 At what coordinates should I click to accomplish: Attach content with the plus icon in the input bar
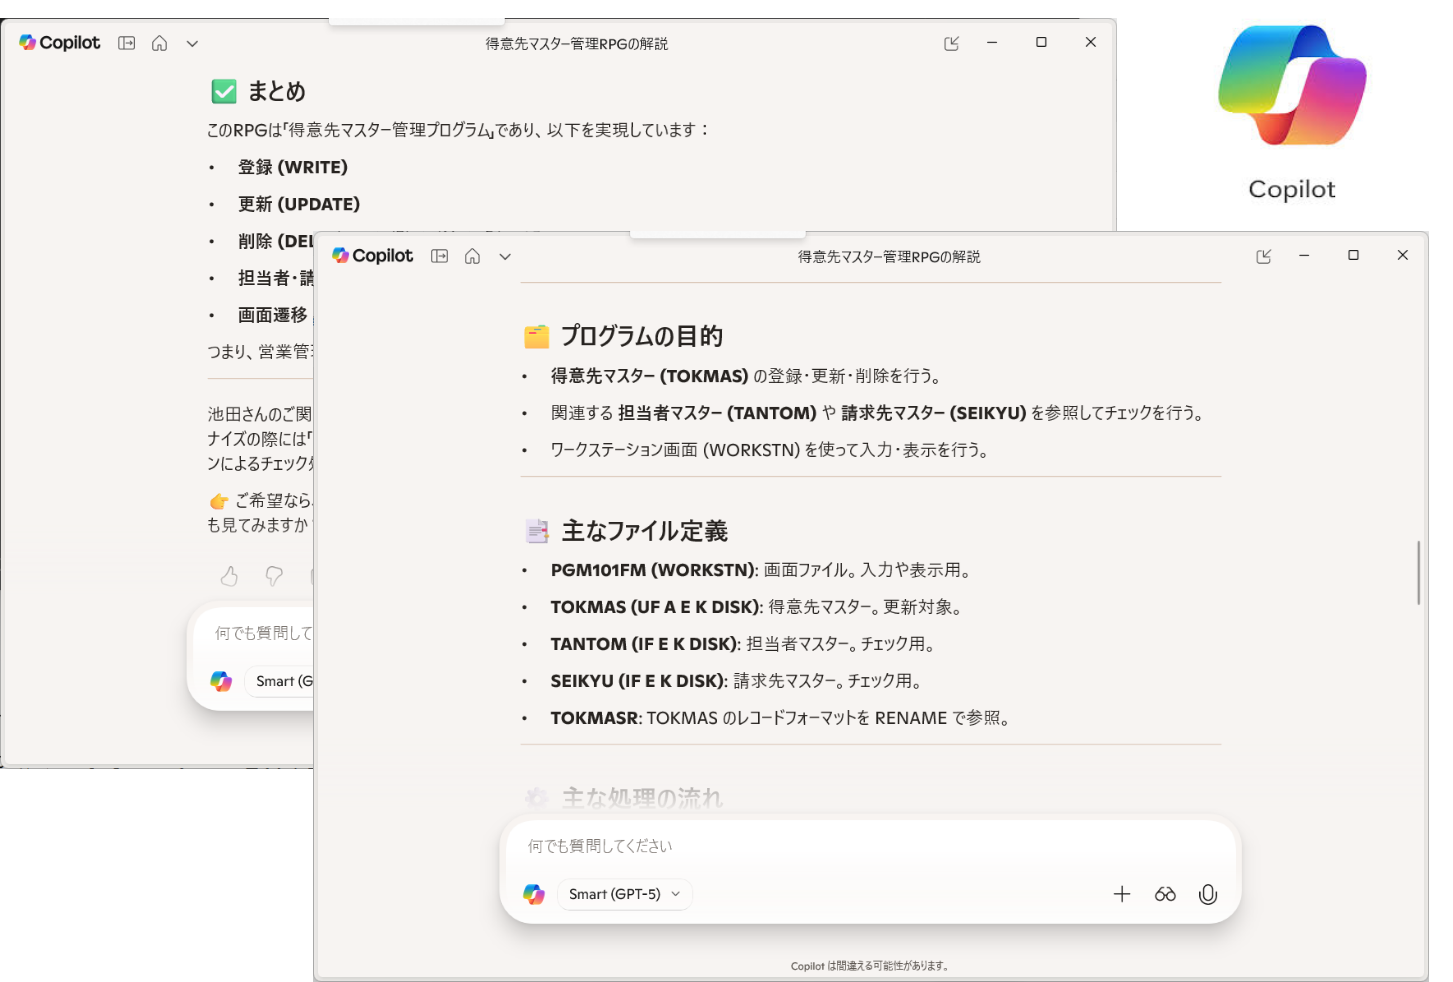click(1122, 894)
